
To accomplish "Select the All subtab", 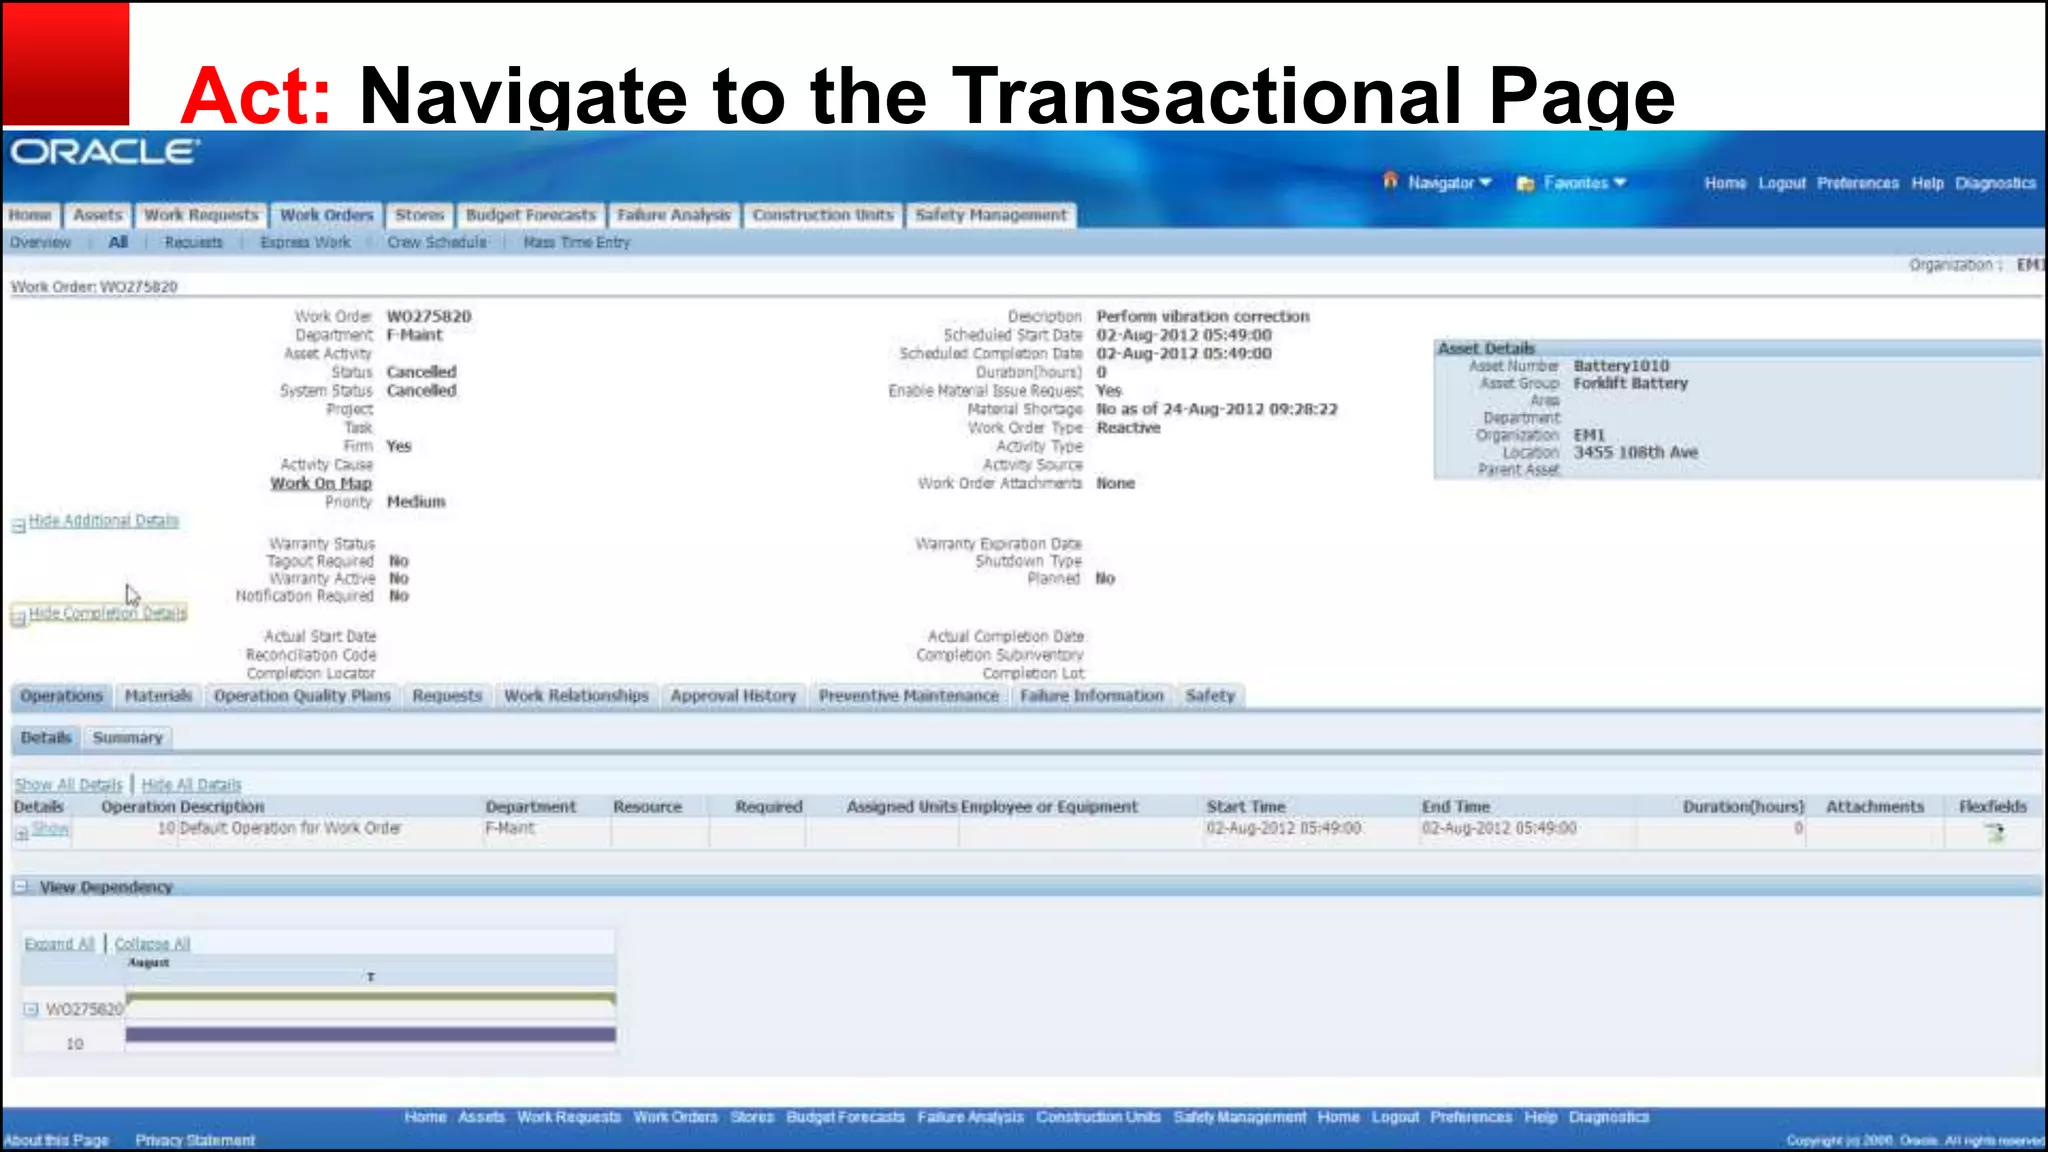I will pos(118,243).
